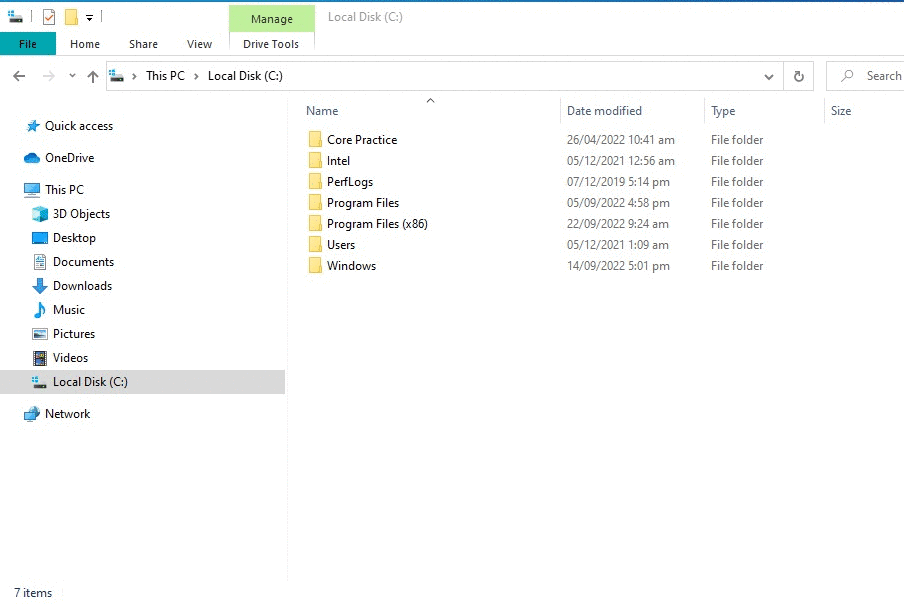
Task: Open the Drive Tools tab
Action: 271,44
